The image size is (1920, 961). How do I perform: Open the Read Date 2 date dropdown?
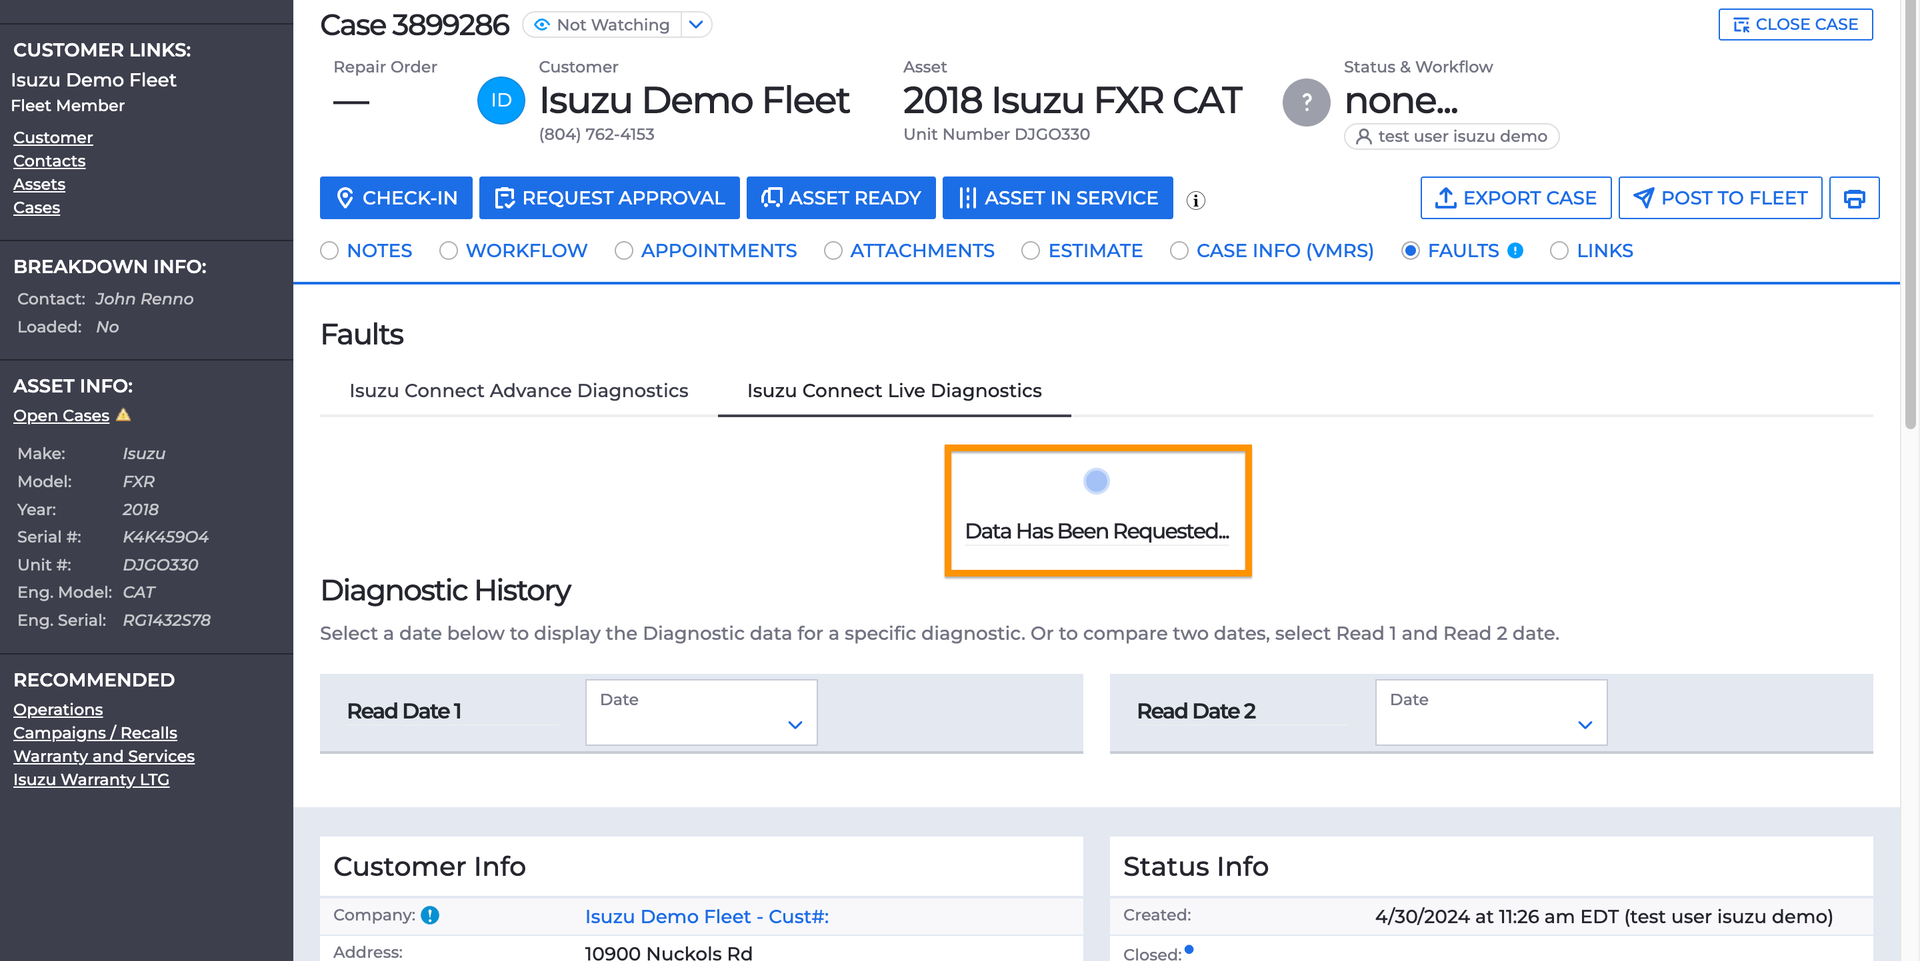[x=1491, y=712]
